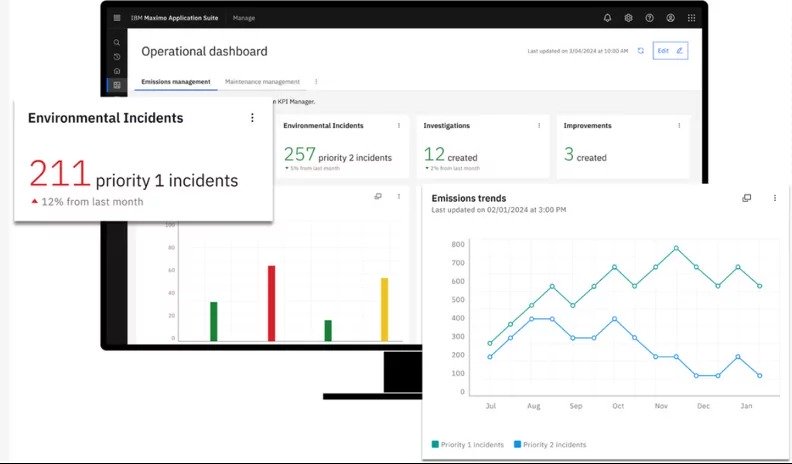
Task: Click the Edit button
Action: point(669,50)
